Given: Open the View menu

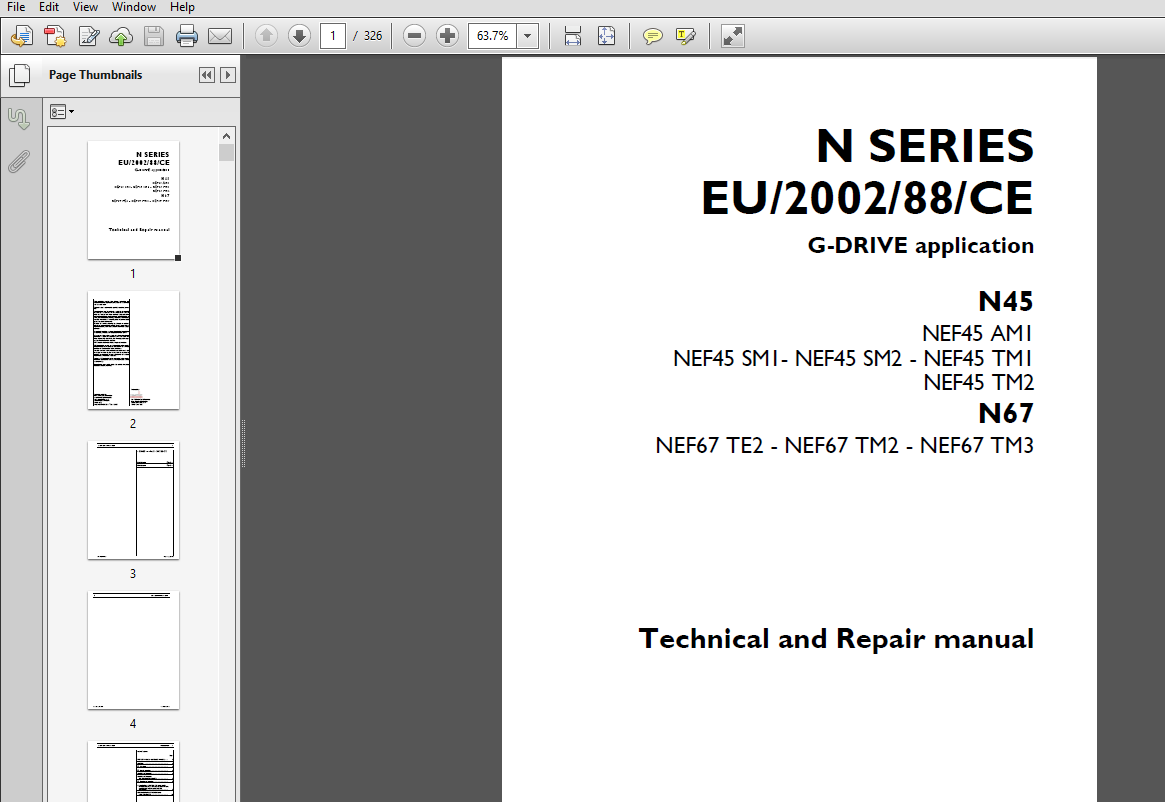Looking at the screenshot, I should [85, 7].
